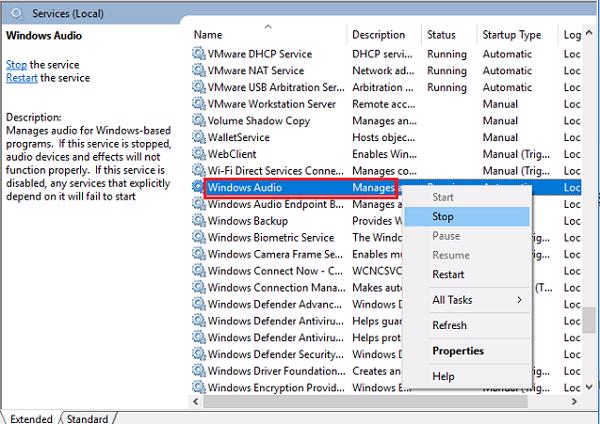Image resolution: width=600 pixels, height=424 pixels.
Task: Sort by the Name column header
Action: click(x=269, y=34)
